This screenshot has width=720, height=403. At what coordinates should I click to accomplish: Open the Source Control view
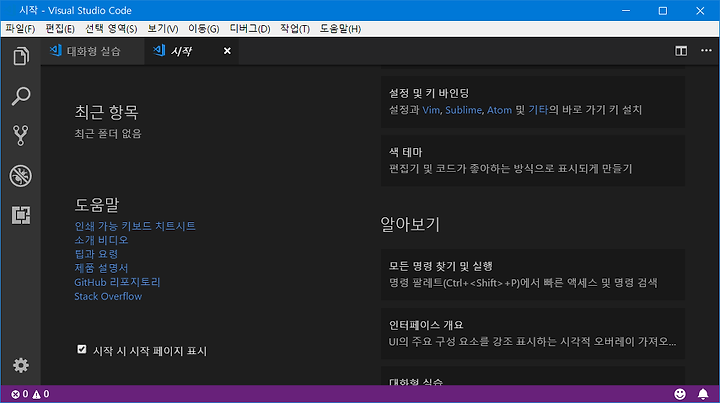pyautogui.click(x=21, y=136)
